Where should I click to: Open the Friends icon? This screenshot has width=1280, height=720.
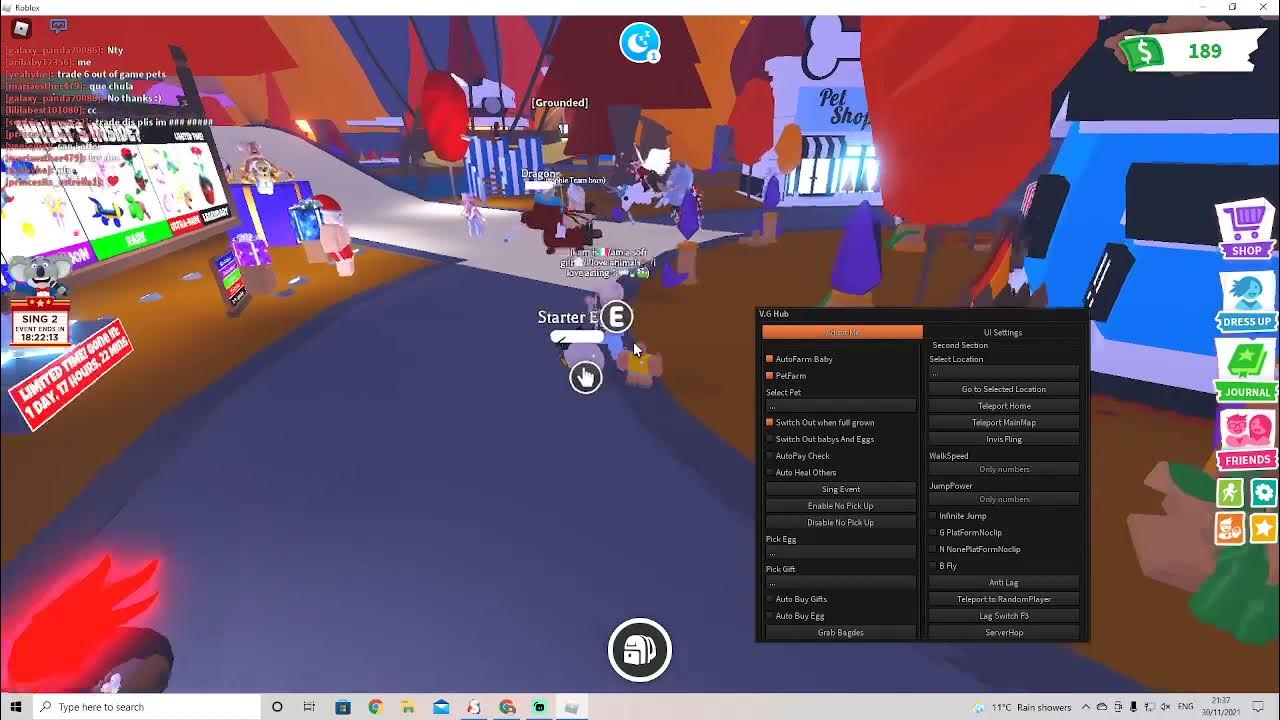pyautogui.click(x=1246, y=440)
